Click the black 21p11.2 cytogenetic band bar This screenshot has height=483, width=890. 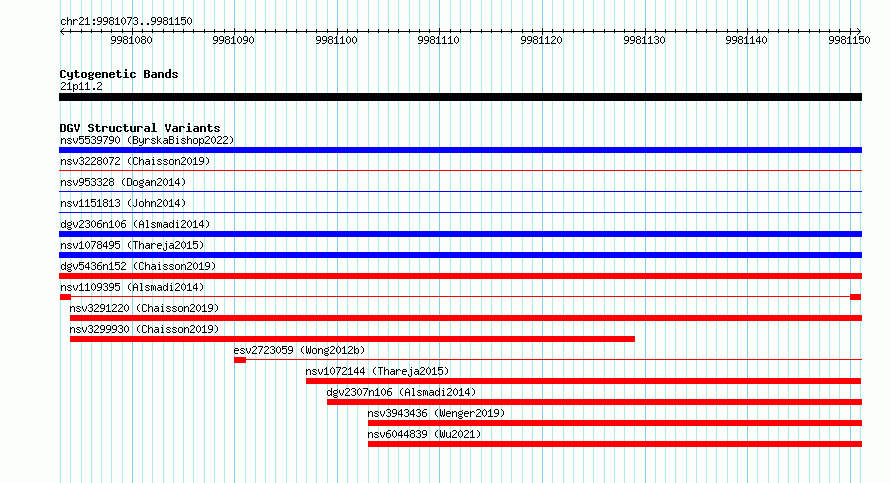[460, 97]
